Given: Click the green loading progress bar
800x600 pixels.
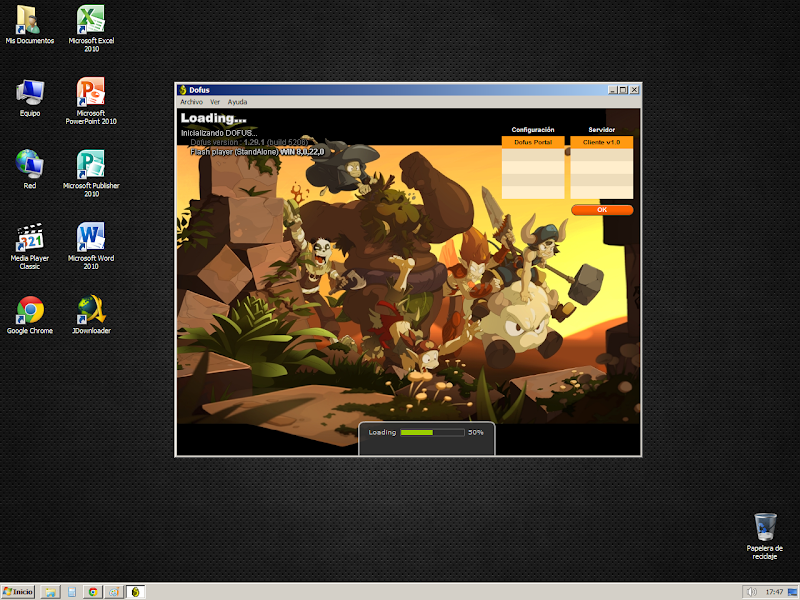Looking at the screenshot, I should coord(432,433).
